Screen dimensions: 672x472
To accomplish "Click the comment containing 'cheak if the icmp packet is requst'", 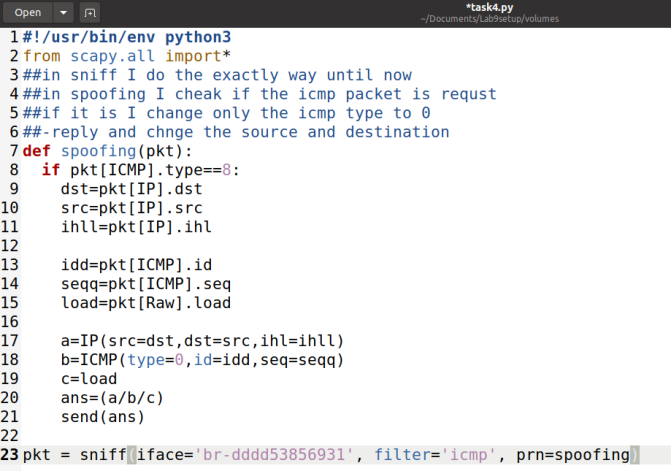I will point(260,94).
